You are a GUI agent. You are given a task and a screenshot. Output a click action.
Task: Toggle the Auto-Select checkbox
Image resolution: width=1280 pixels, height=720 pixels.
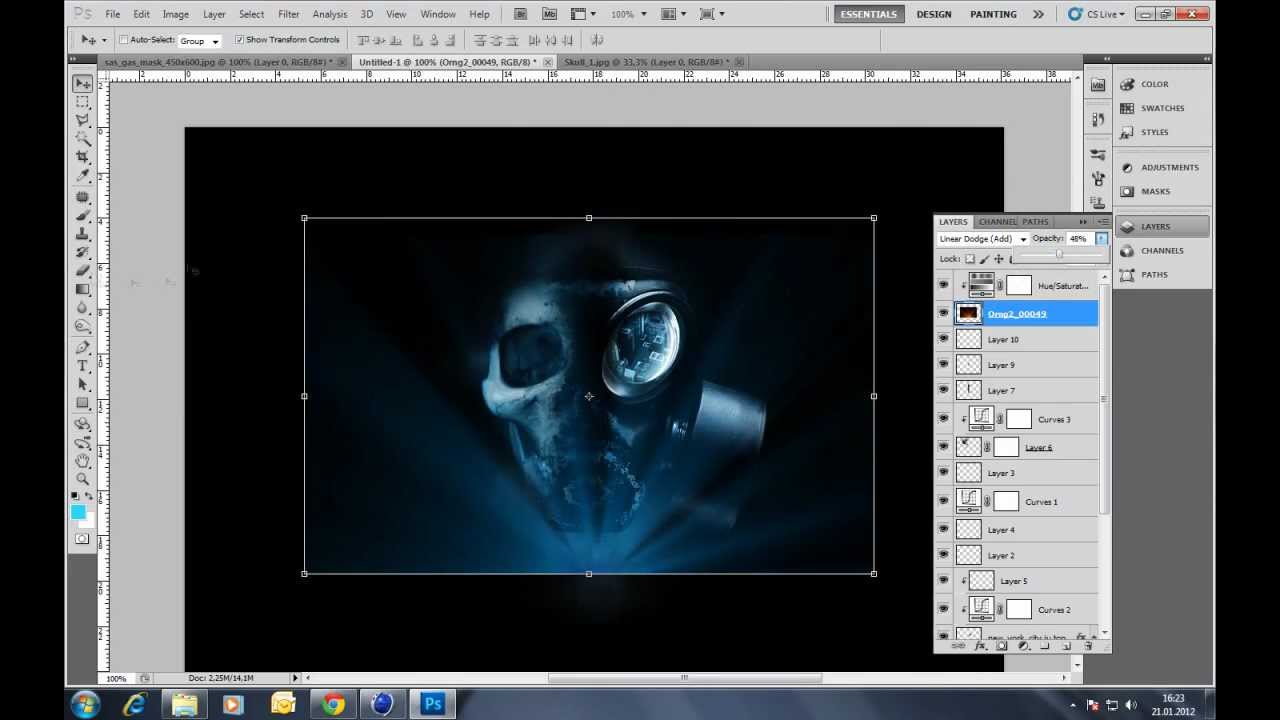coord(123,40)
